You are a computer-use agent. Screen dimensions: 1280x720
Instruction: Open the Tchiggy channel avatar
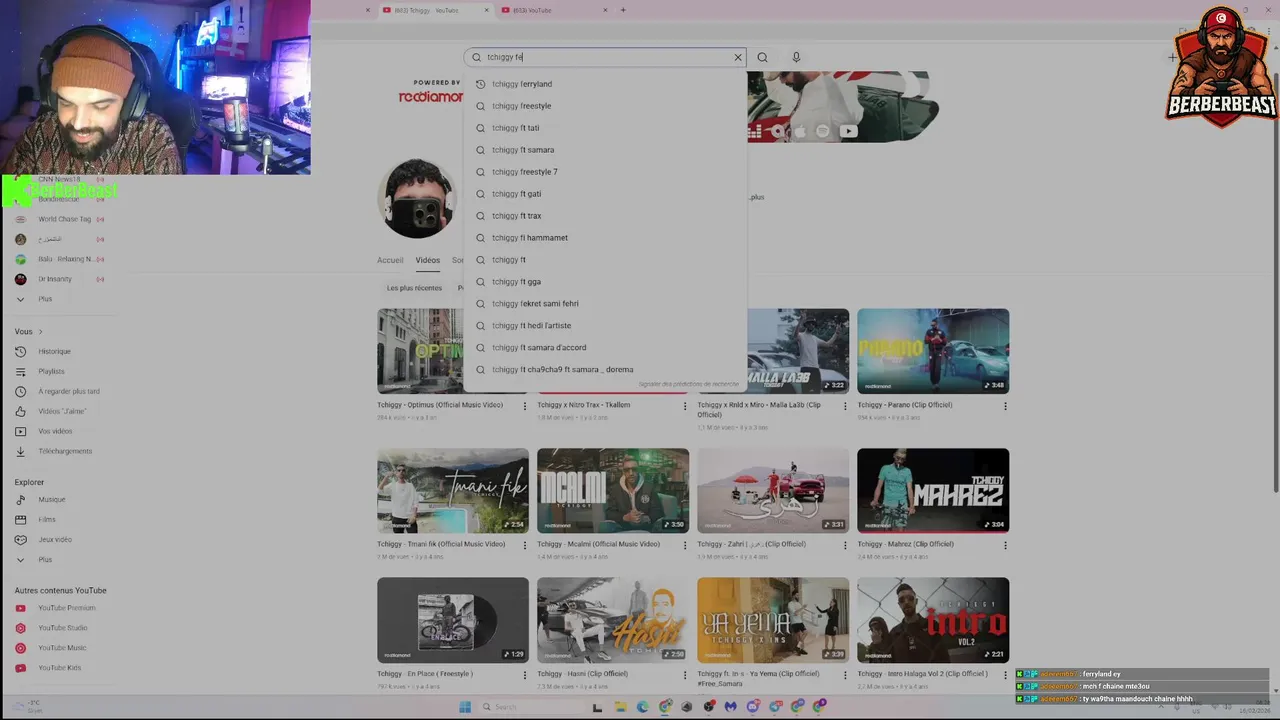pyautogui.click(x=417, y=198)
